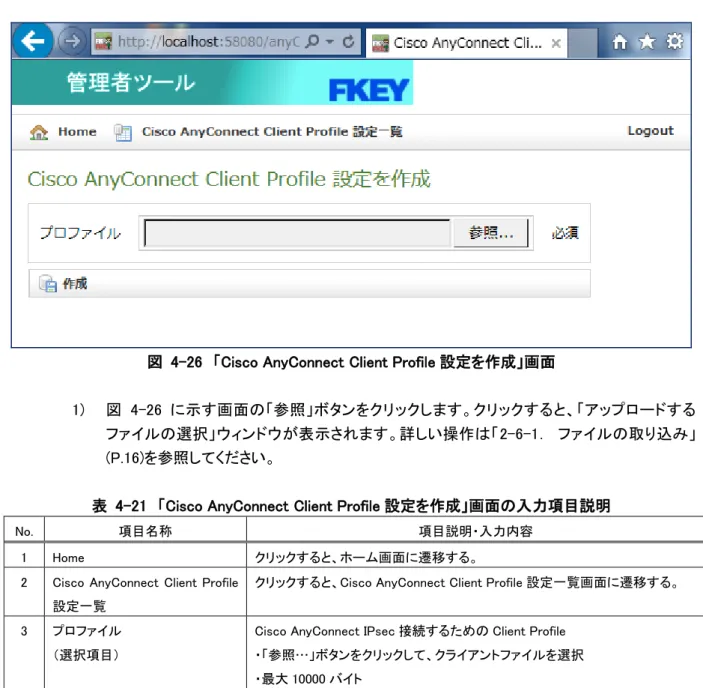
Task: Click the Cisco AnyConnect IPsec 接続するための text
Action: tap(410, 631)
